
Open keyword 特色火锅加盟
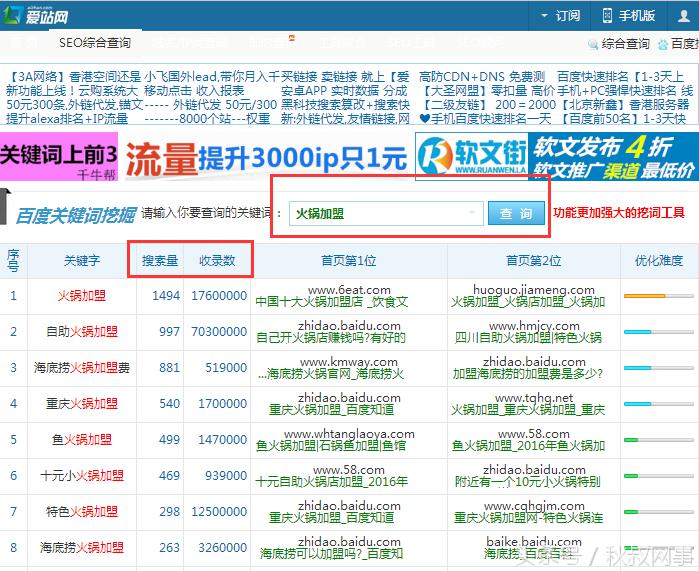(82, 512)
